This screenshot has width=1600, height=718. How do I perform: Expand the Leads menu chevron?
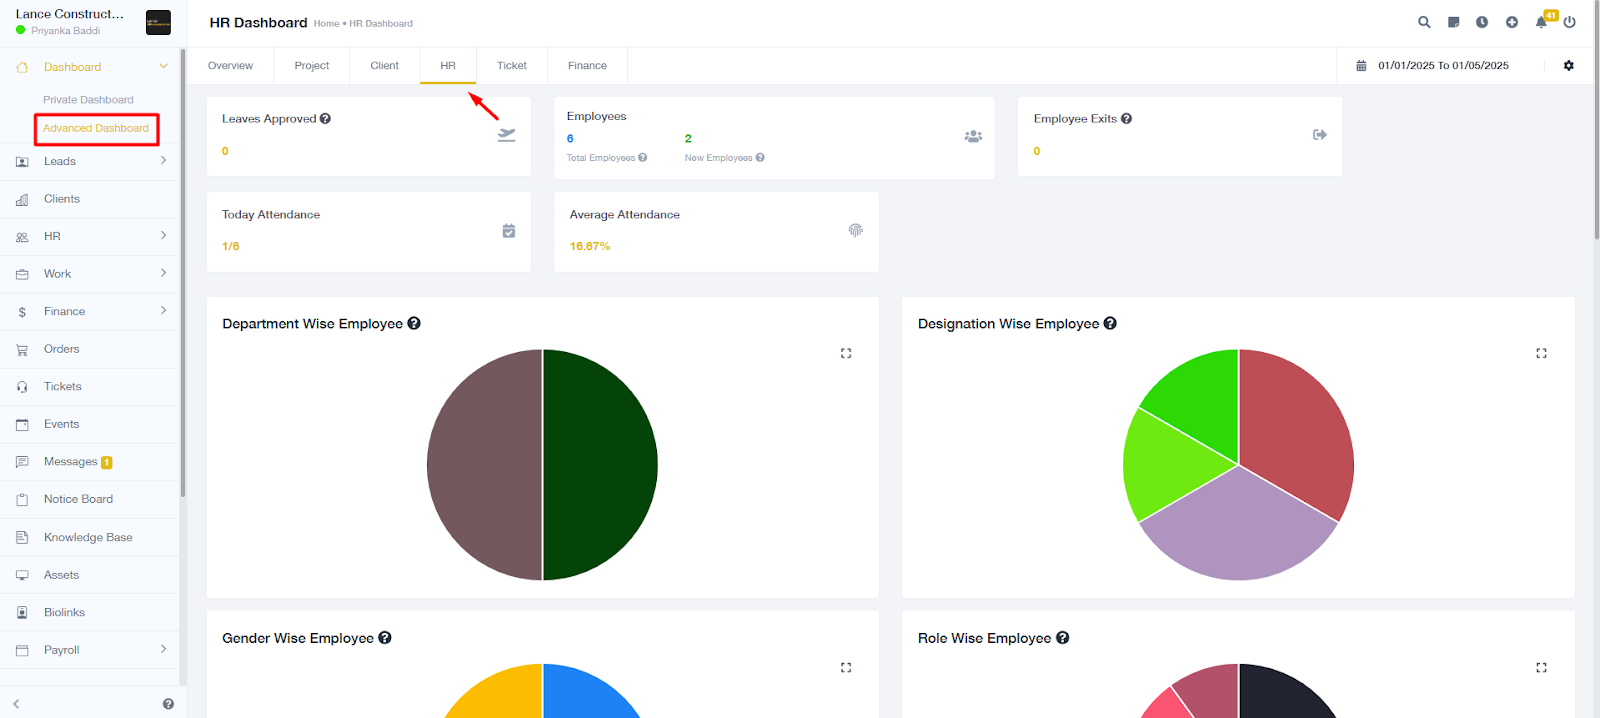pyautogui.click(x=164, y=161)
